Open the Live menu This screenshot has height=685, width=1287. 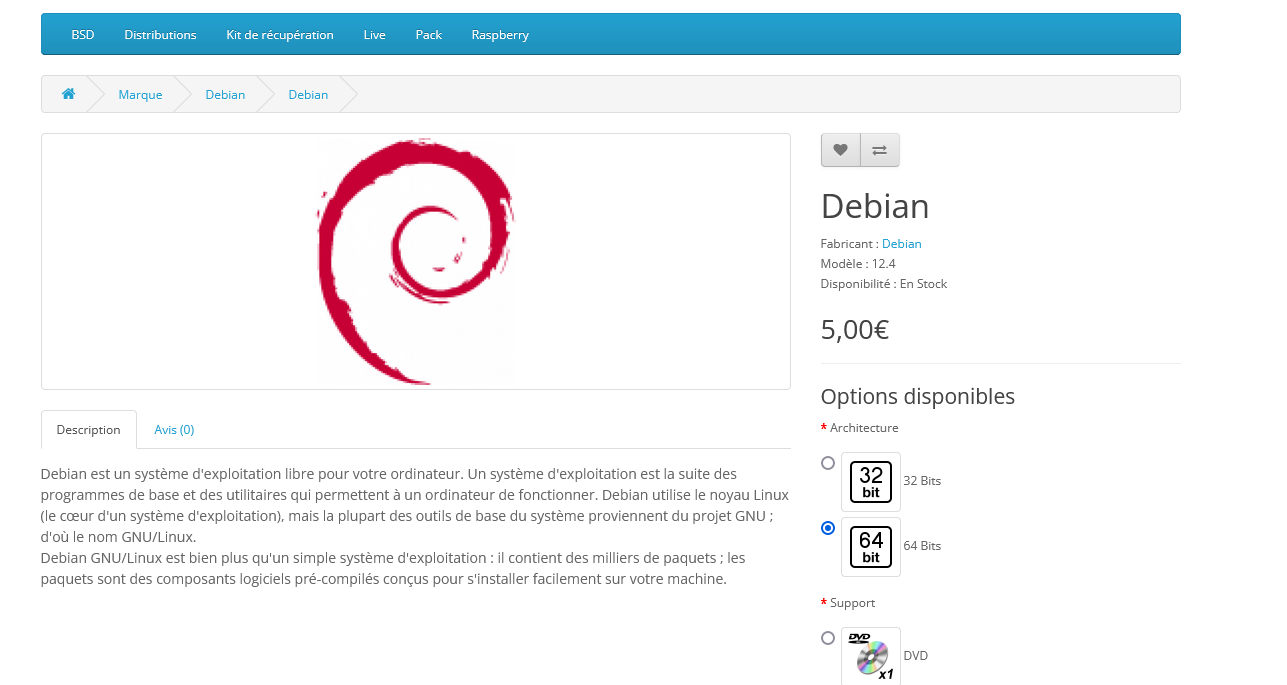375,35
